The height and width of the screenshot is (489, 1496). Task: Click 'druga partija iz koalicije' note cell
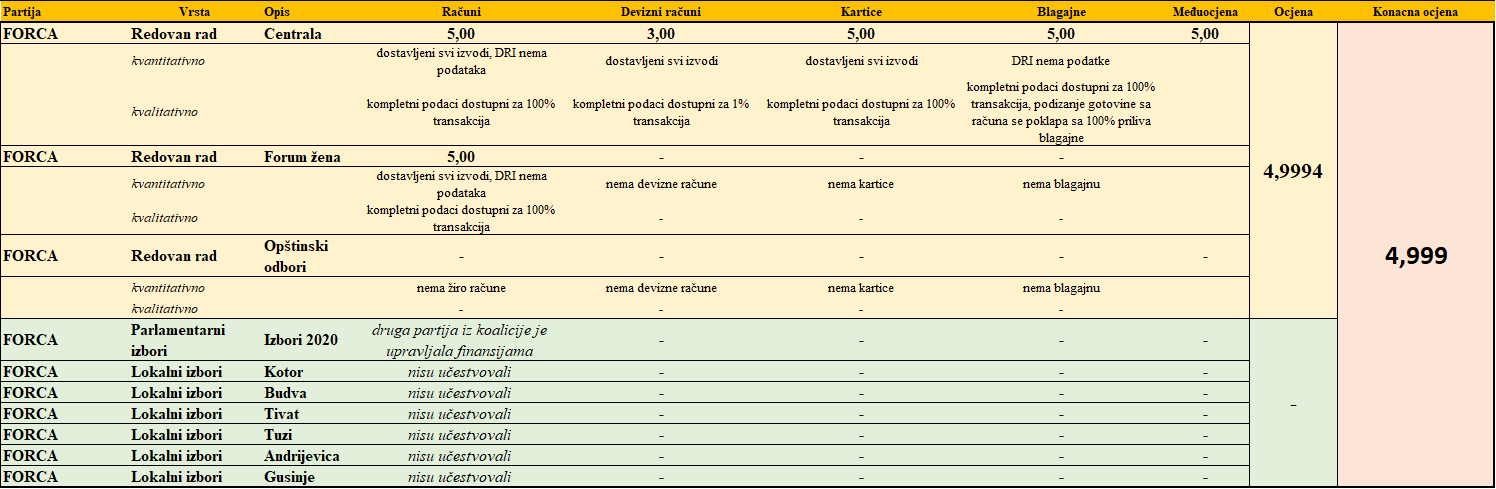(461, 339)
